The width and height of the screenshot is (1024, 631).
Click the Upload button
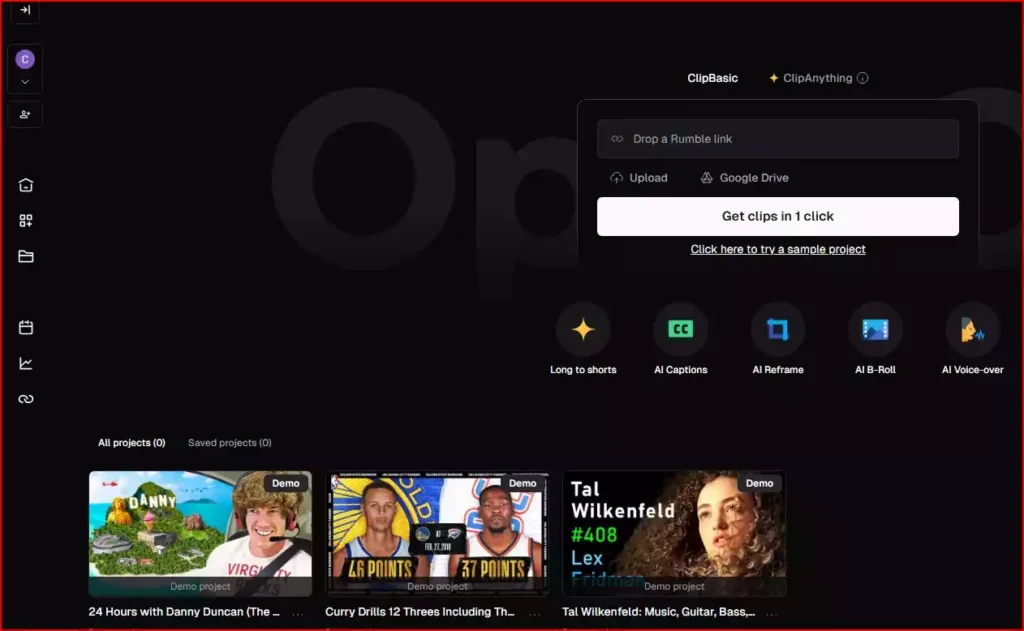point(639,178)
